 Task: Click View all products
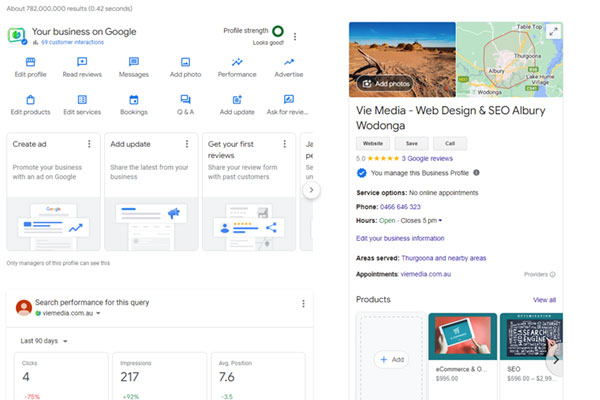tap(544, 300)
